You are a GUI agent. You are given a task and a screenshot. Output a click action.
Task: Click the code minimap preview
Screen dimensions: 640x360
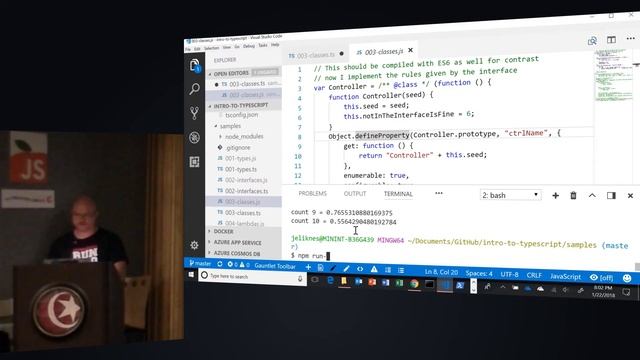tap(613, 76)
